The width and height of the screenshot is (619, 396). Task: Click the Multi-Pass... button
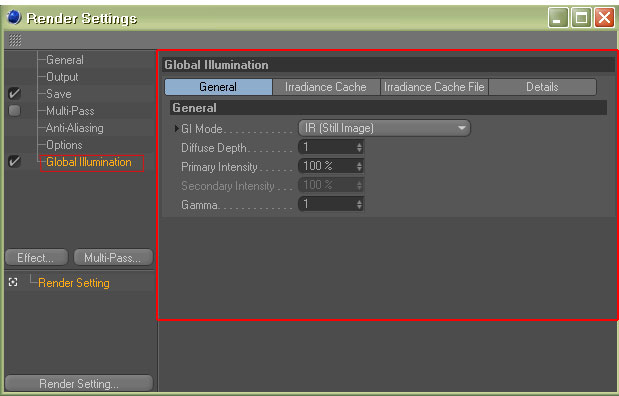click(x=113, y=257)
